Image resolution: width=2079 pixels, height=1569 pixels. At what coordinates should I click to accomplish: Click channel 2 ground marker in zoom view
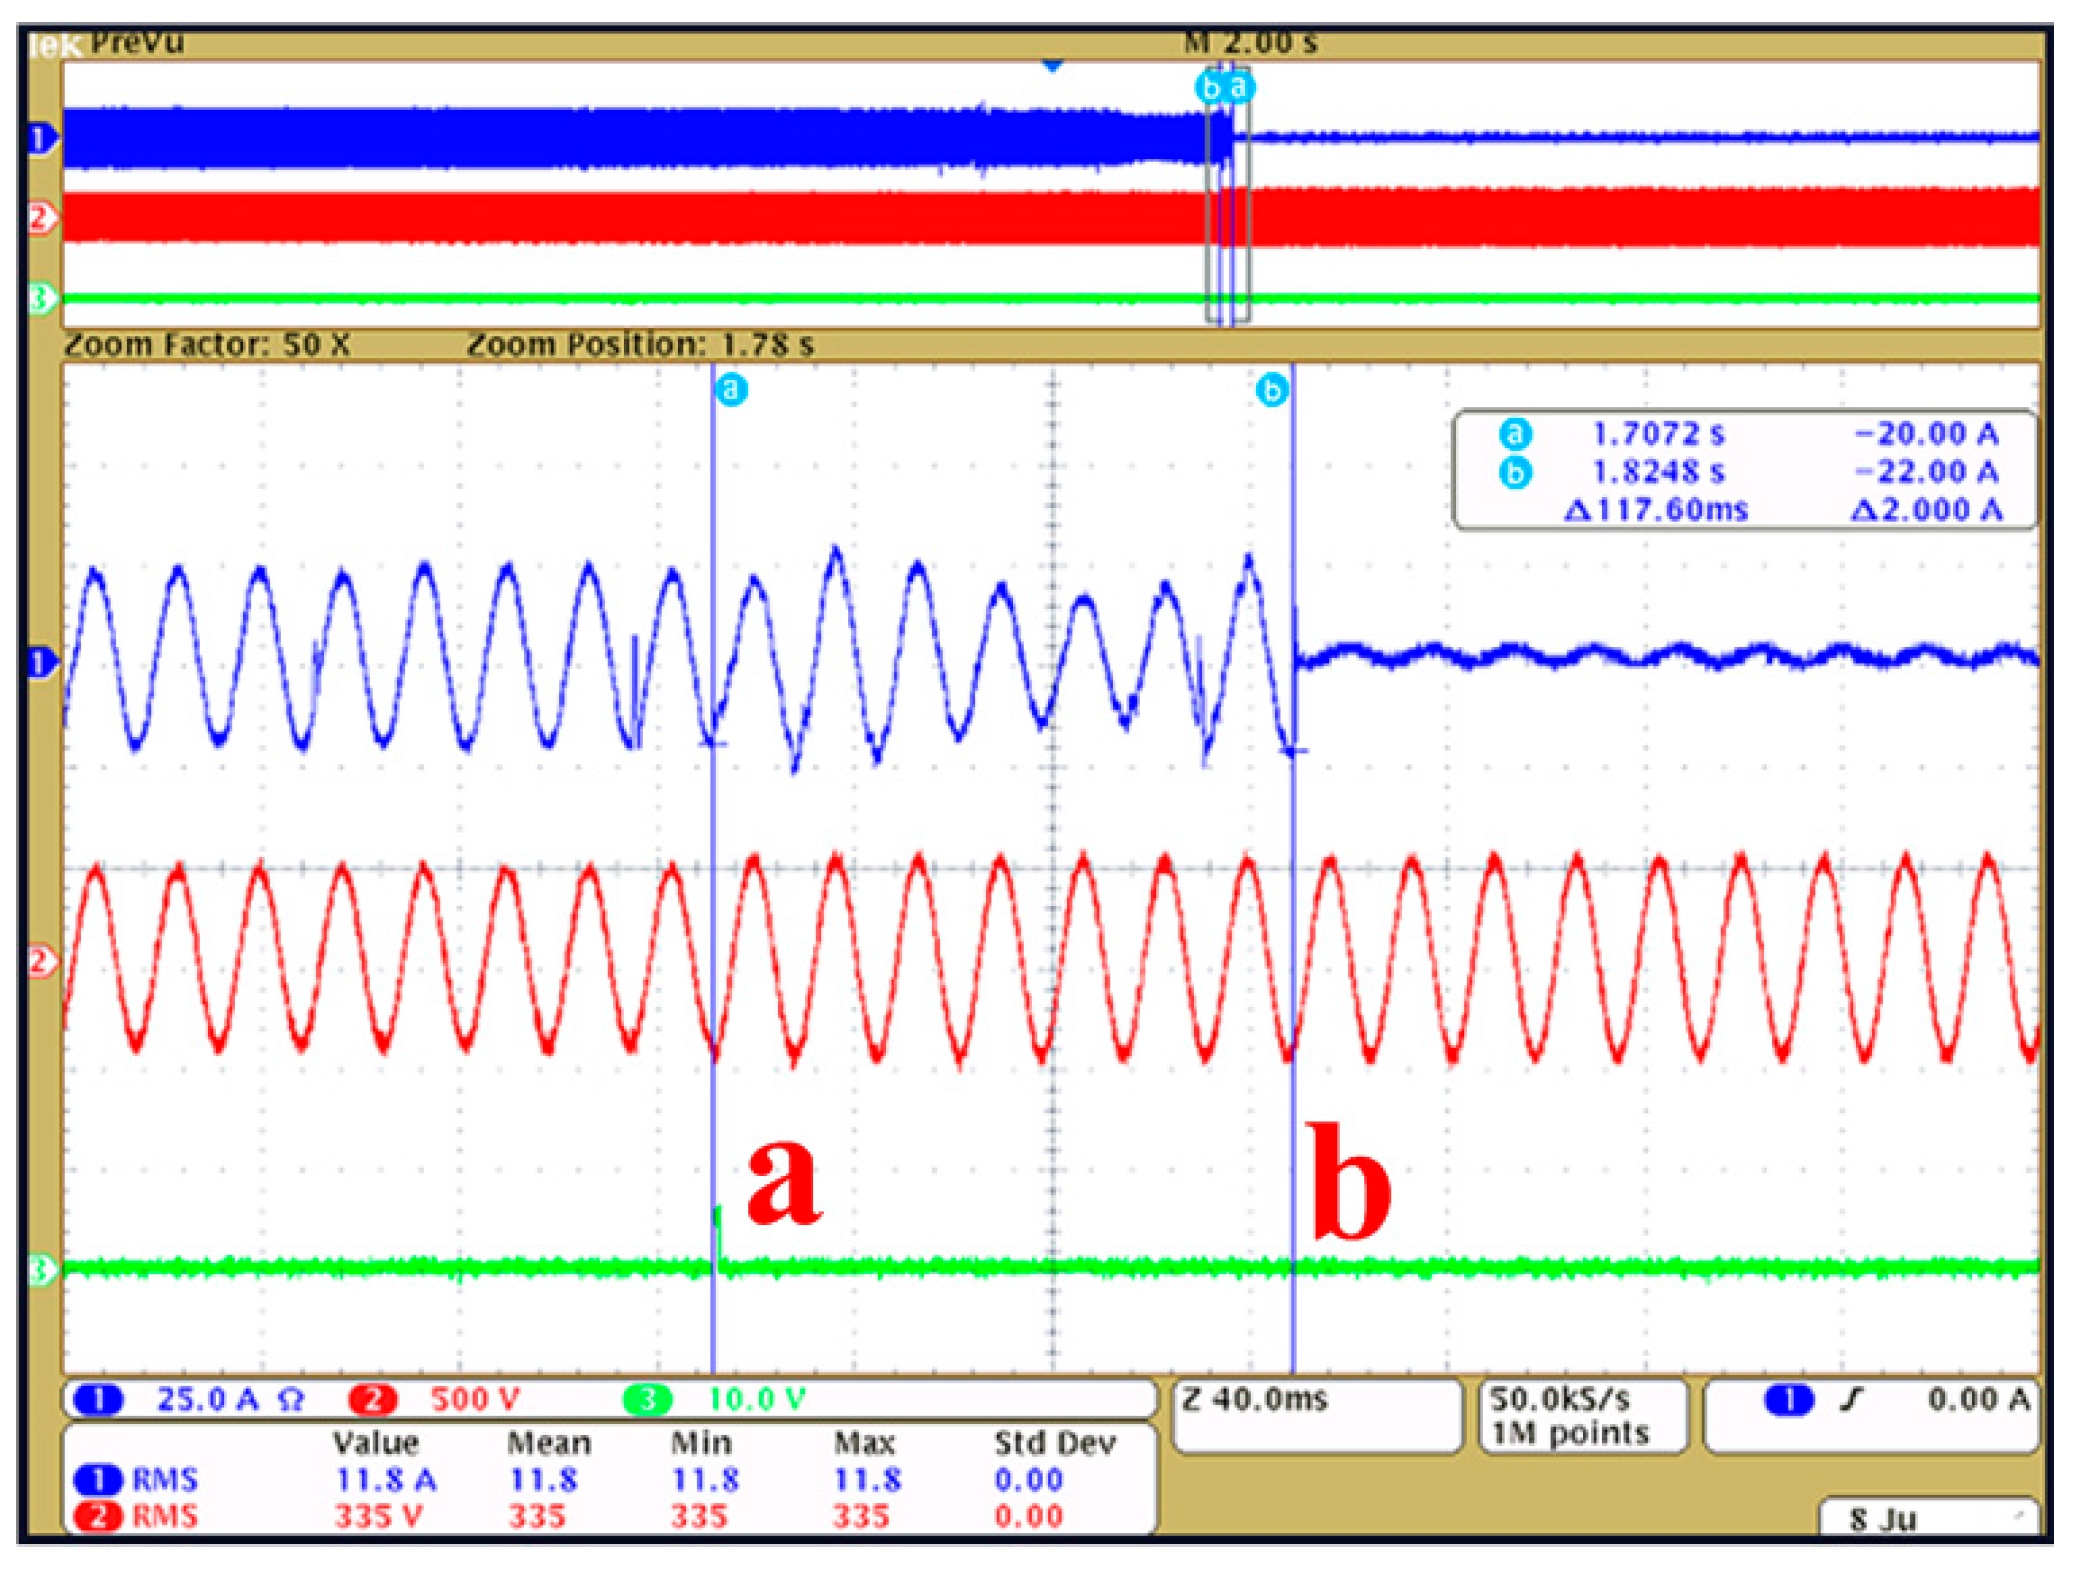click(41, 962)
